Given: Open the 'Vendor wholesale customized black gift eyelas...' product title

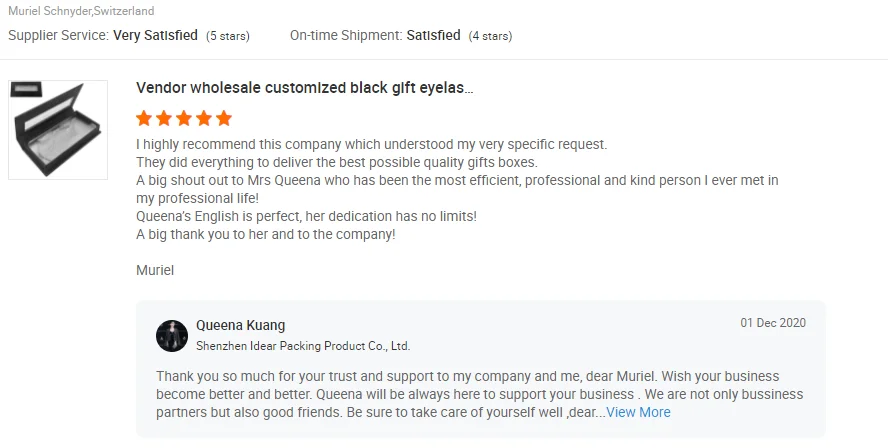Looking at the screenshot, I should (304, 88).
